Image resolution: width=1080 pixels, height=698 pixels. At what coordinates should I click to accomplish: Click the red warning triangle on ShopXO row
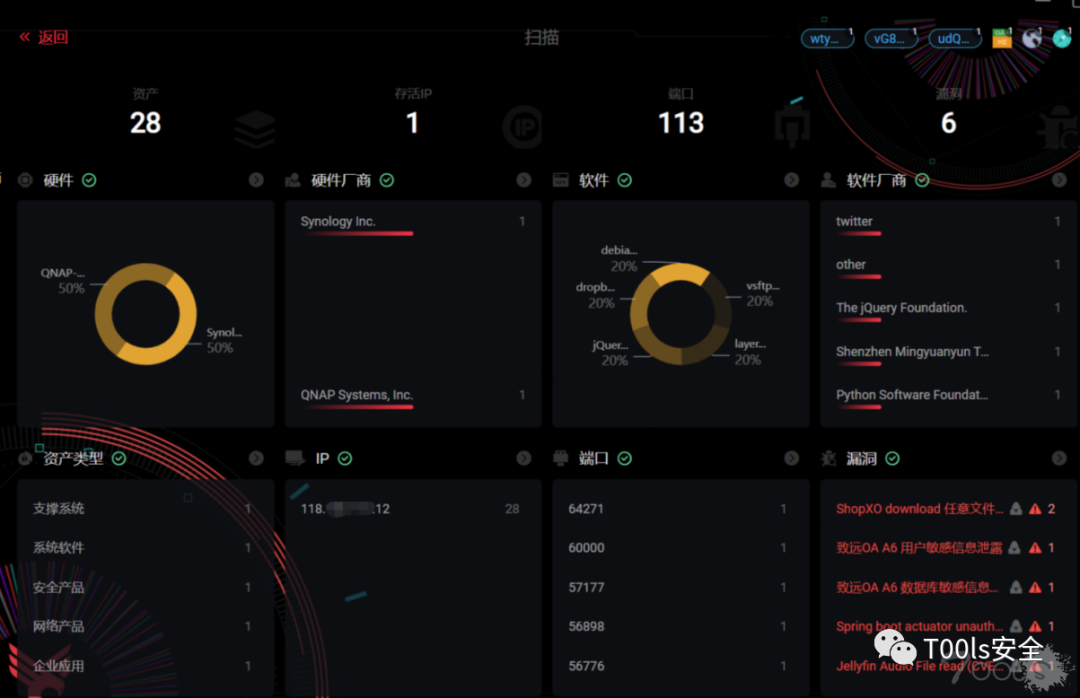1035,509
